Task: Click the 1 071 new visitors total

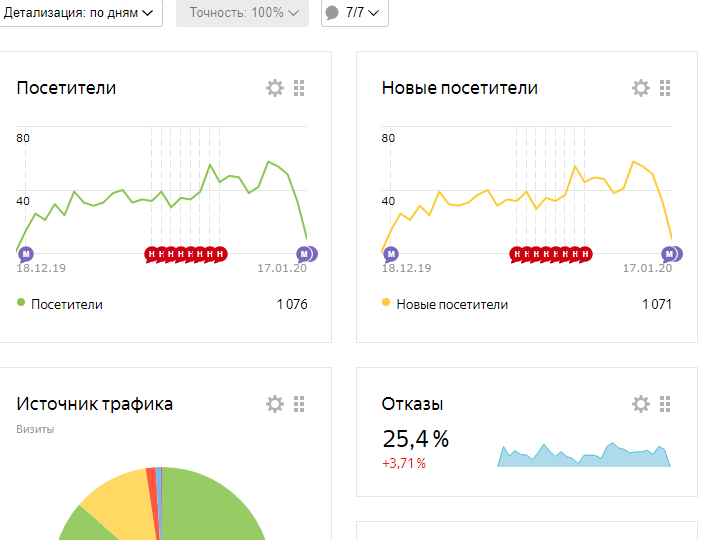Action: (657, 304)
